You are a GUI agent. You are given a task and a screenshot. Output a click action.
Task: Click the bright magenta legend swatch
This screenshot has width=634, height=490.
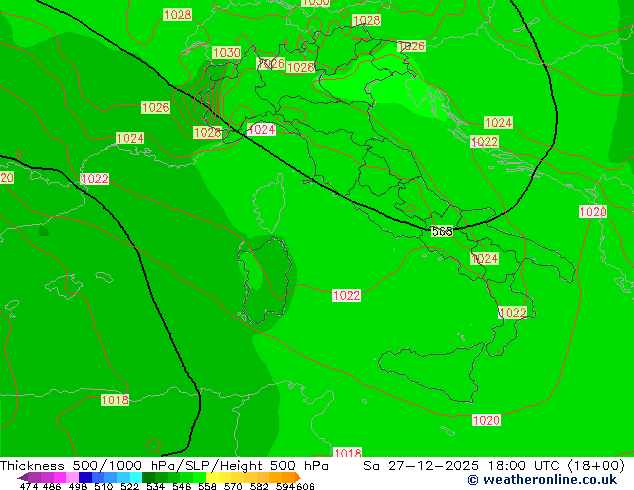[x=59, y=477]
